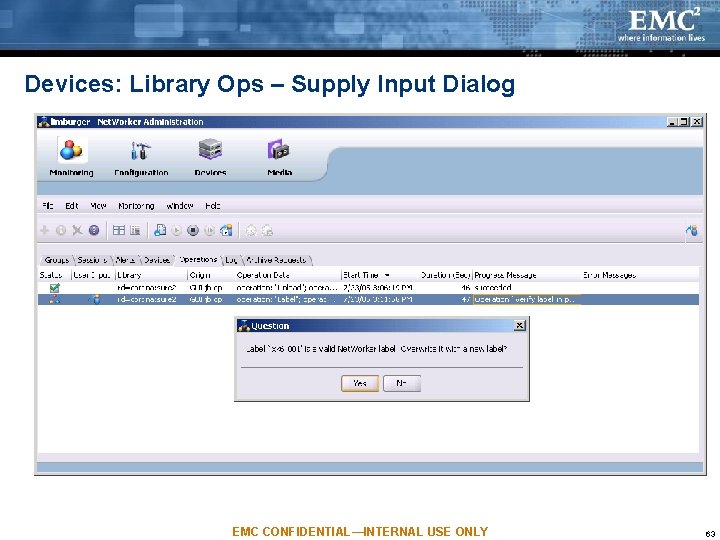Click the duration value 47 cell
Viewport: 720px width, 540px height.
point(445,299)
